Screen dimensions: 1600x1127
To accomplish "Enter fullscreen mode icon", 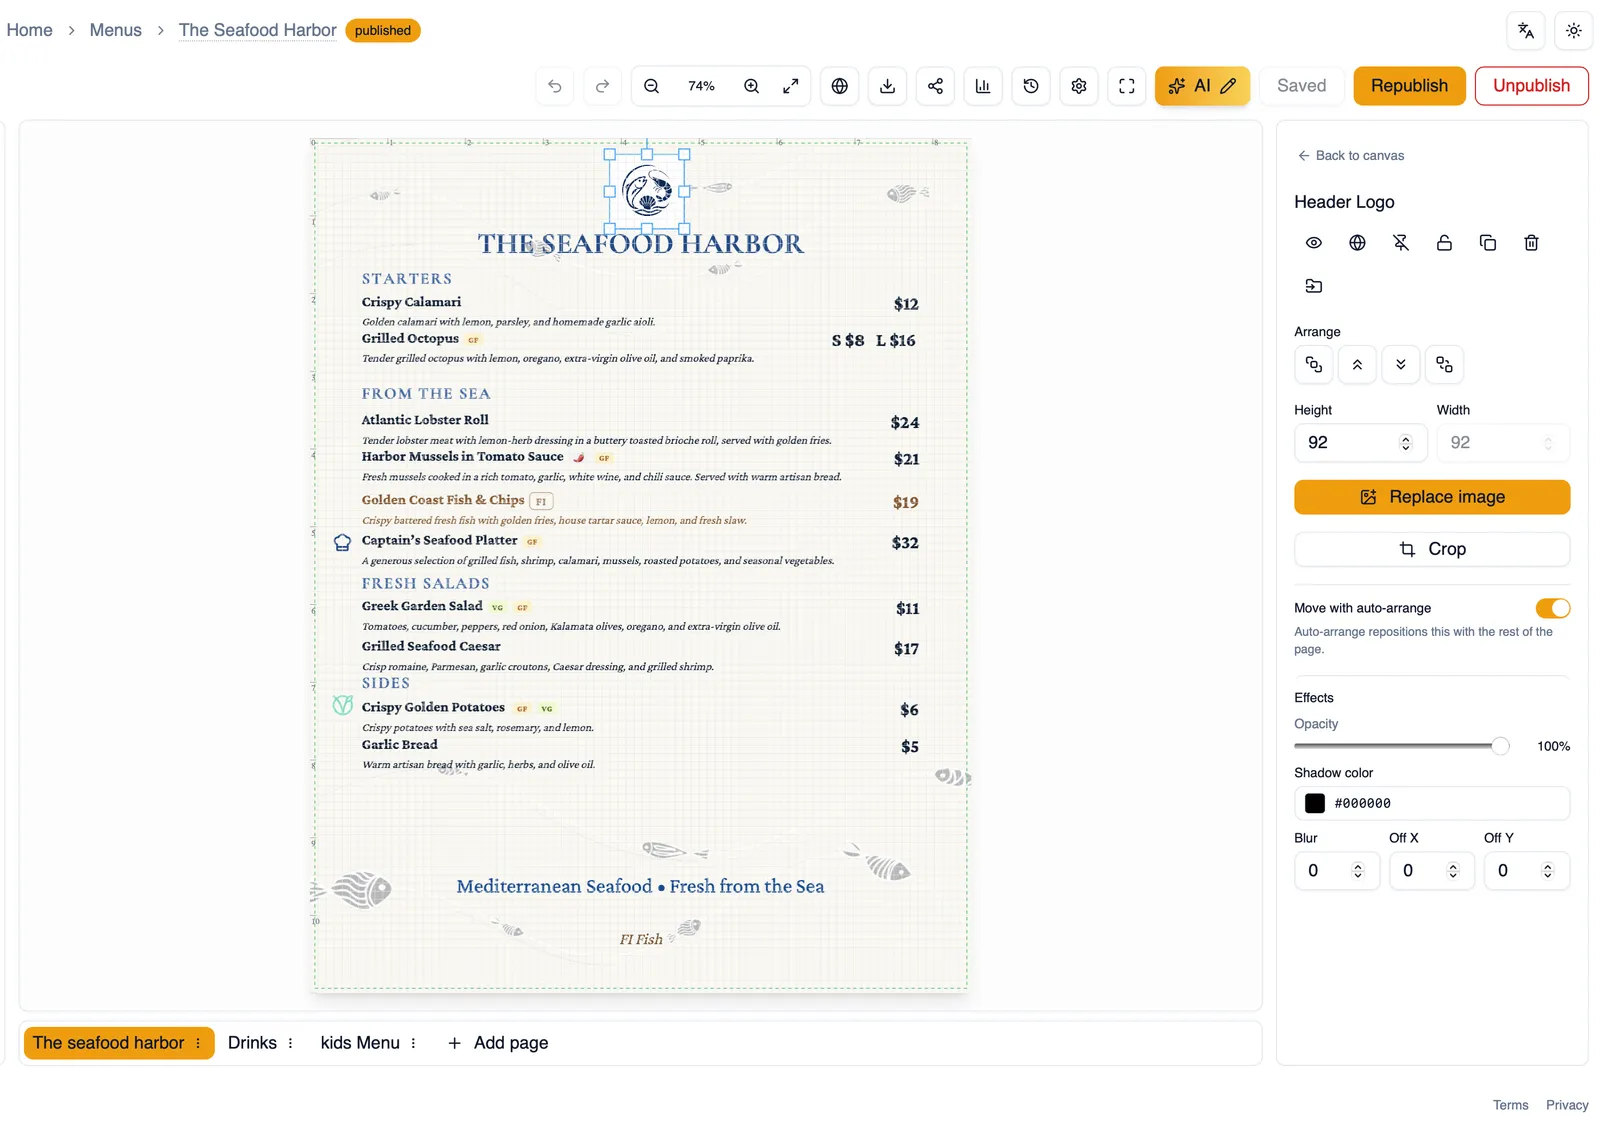I will 1127,86.
